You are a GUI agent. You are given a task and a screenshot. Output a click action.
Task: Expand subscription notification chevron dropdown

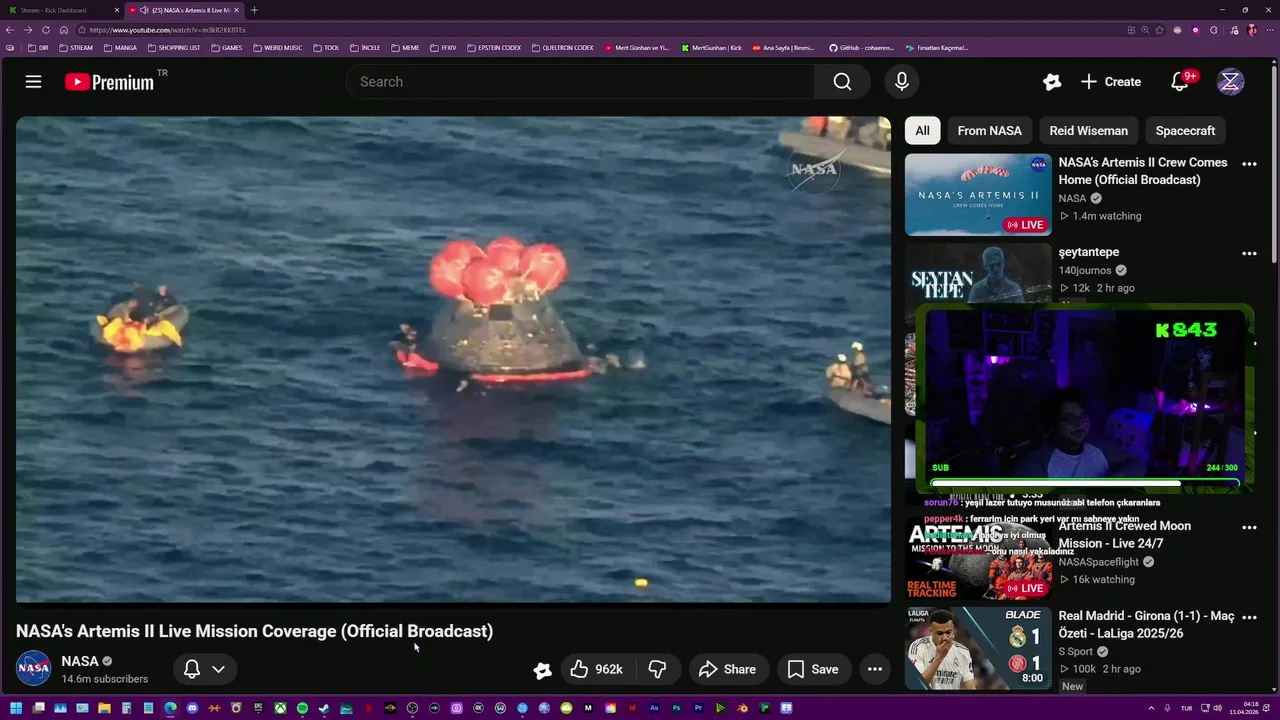pos(218,669)
